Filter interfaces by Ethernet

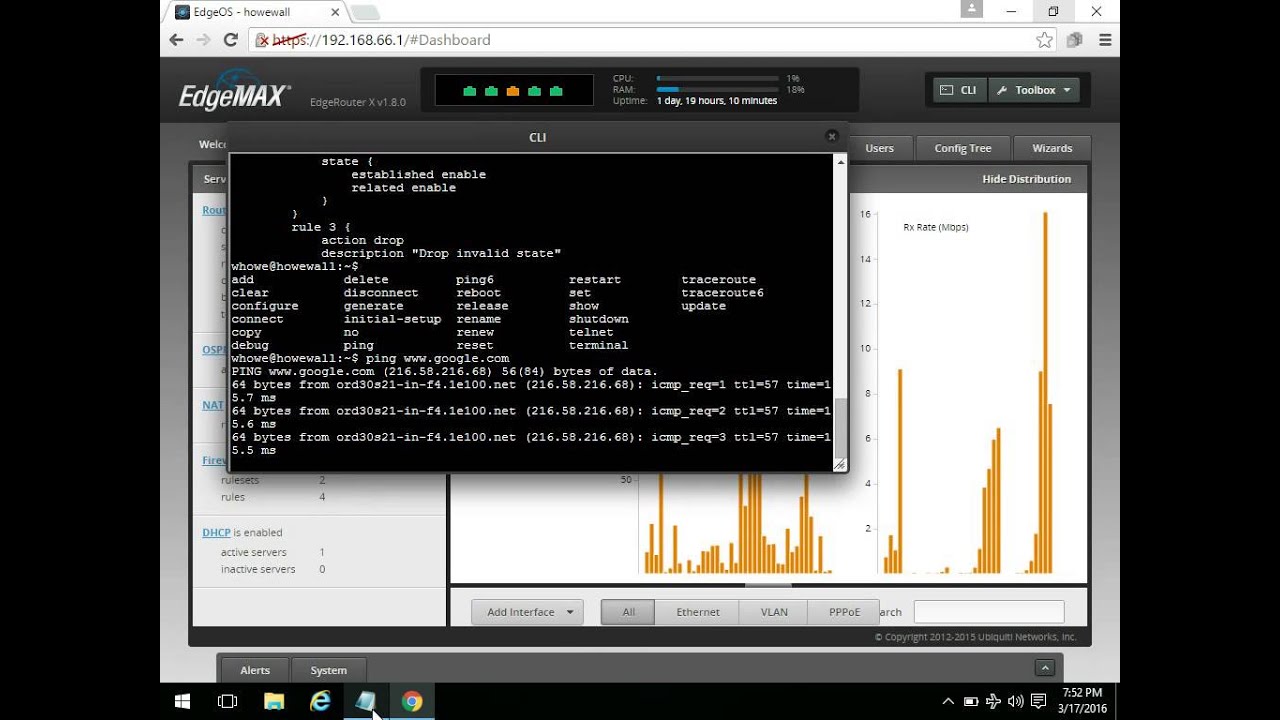698,612
